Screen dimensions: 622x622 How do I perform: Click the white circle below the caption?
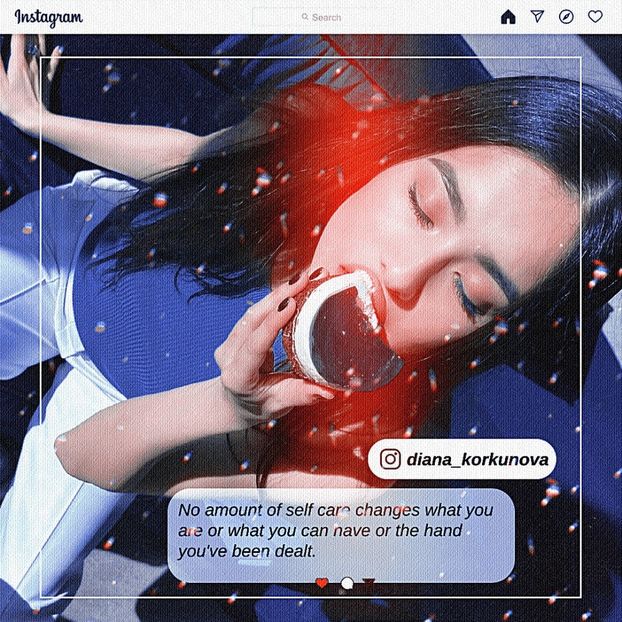347,583
